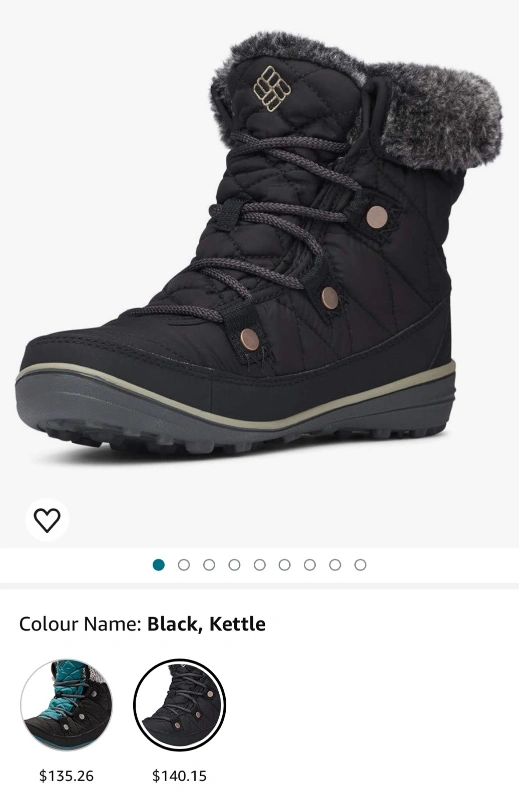Tap the bold "Black, Kettle" text
Screen dimensions: 519x800
pyautogui.click(x=206, y=624)
